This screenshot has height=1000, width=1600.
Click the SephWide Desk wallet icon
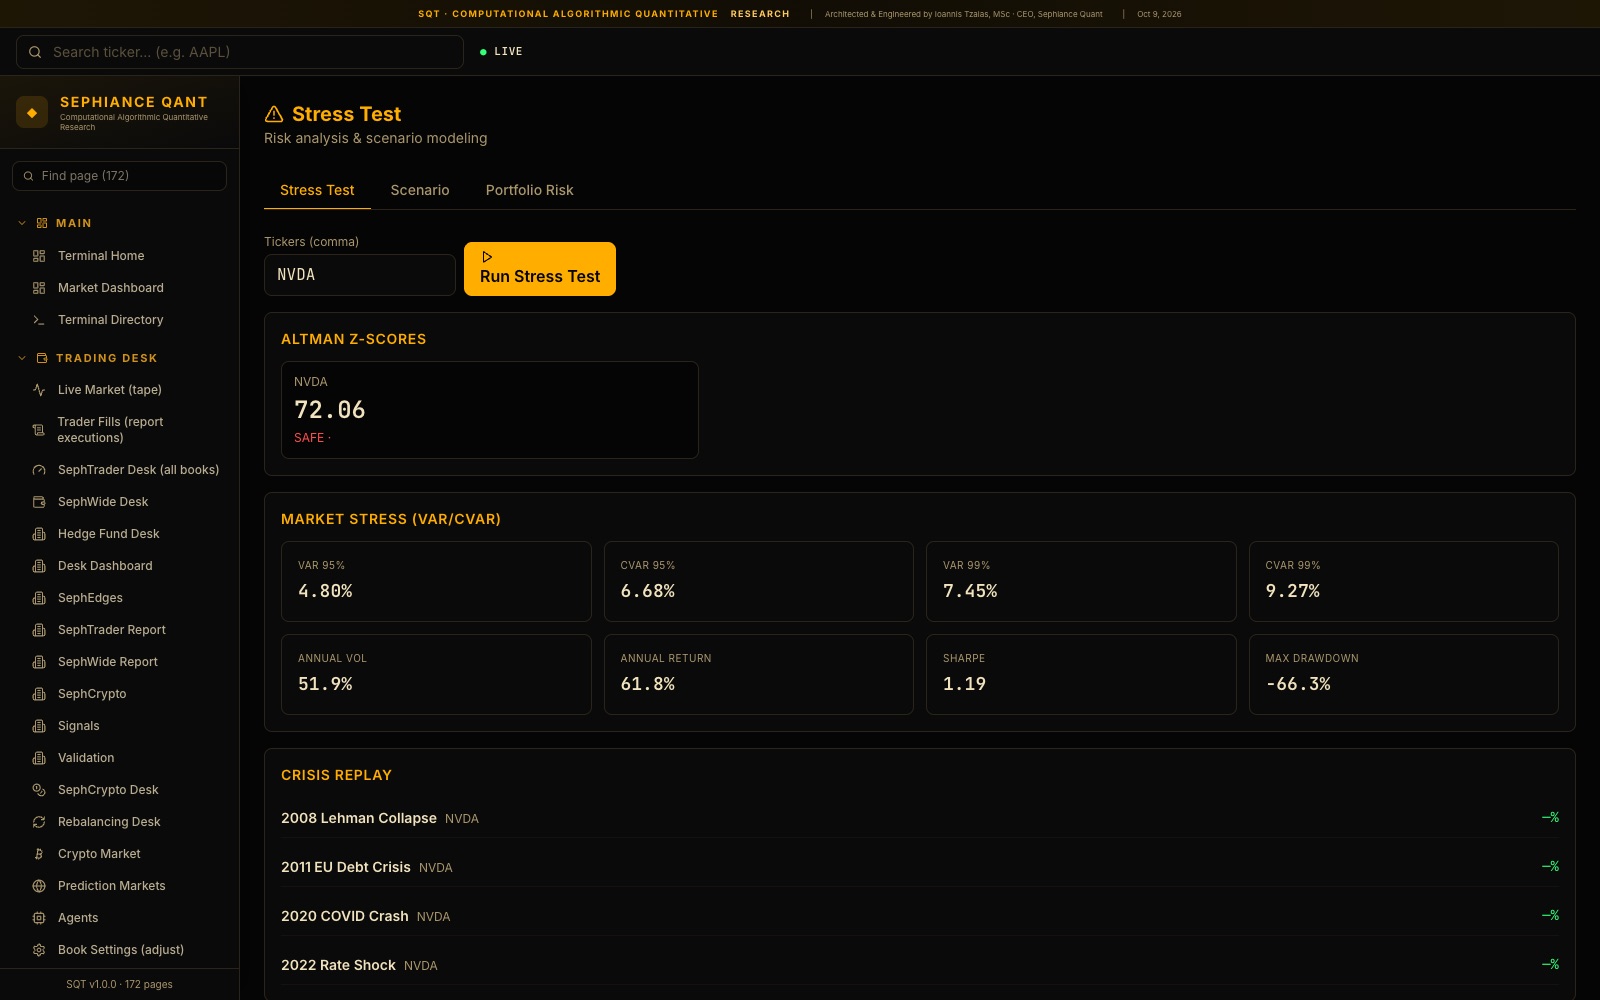pyautogui.click(x=39, y=502)
